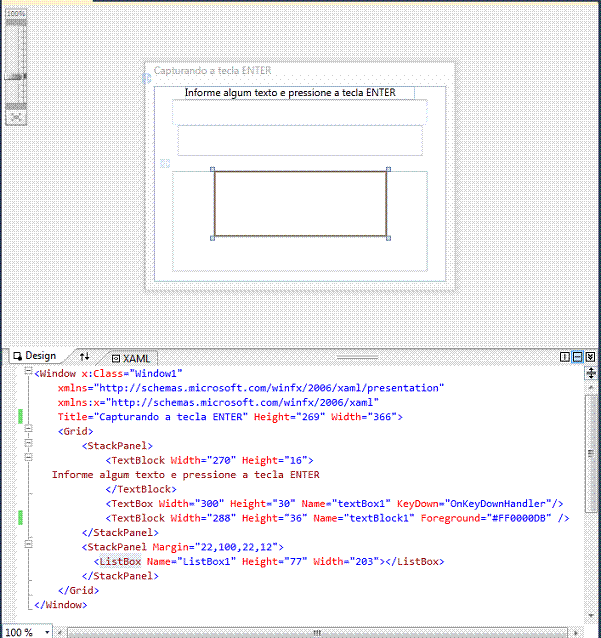
Task: Open the 100 % zoom dropdown
Action: 47,632
